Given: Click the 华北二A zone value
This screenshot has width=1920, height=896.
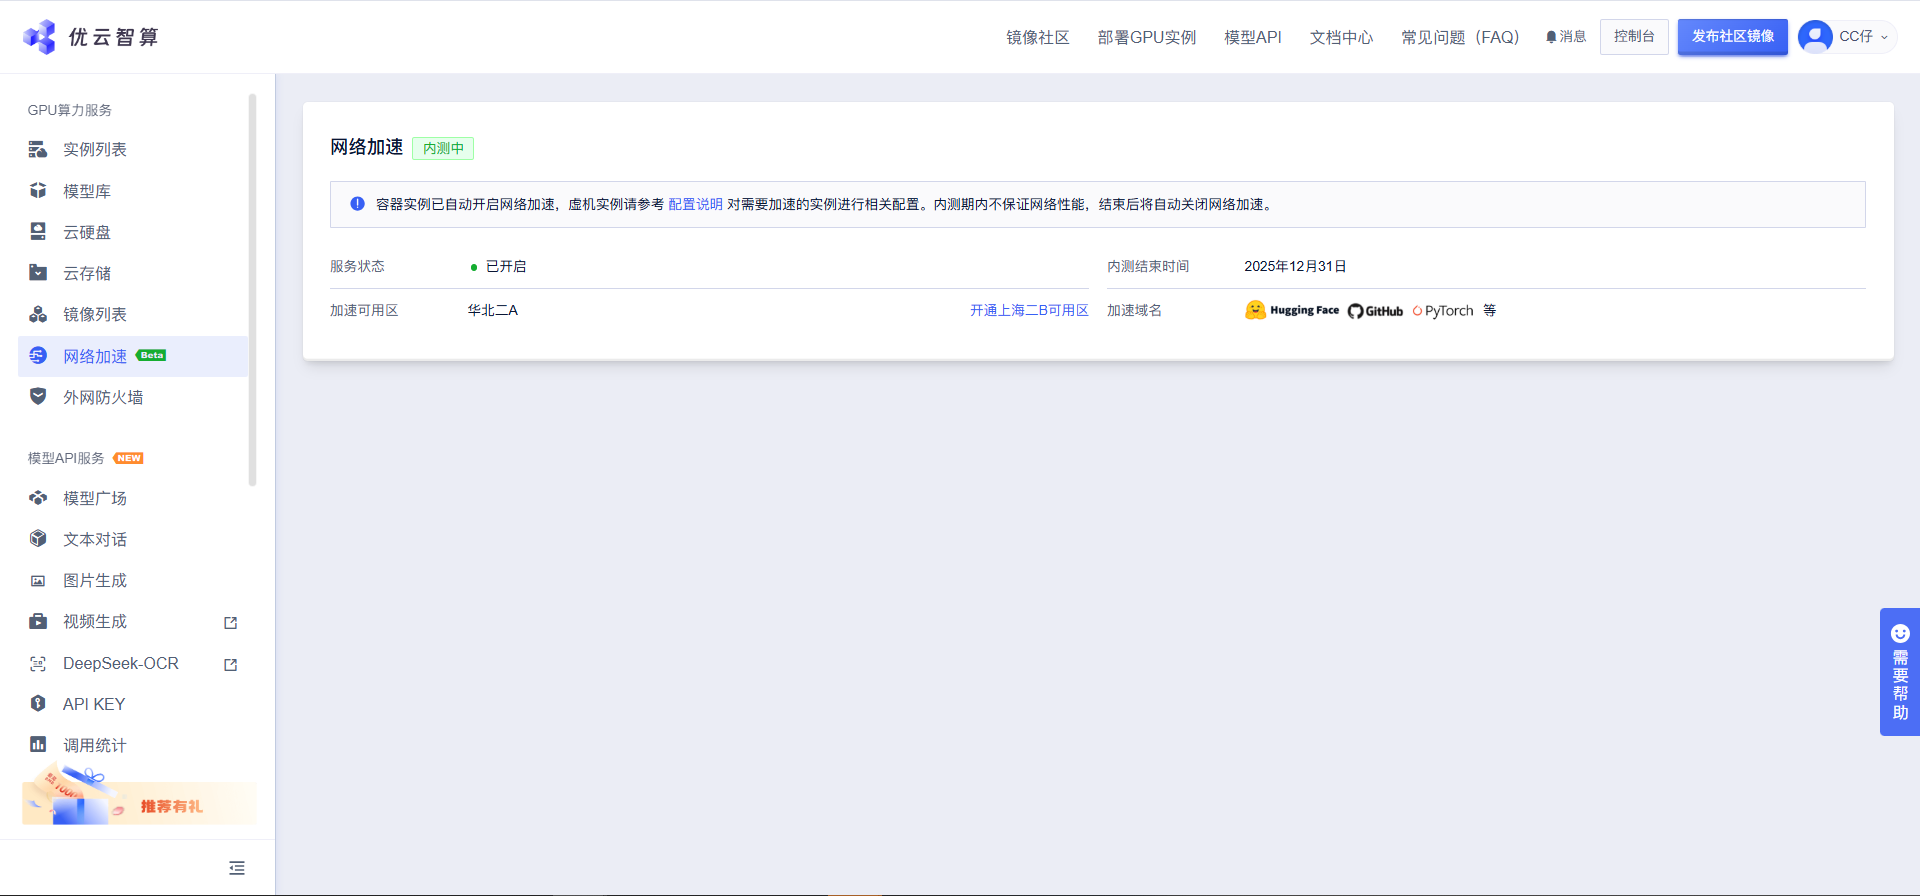Looking at the screenshot, I should pyautogui.click(x=493, y=311).
